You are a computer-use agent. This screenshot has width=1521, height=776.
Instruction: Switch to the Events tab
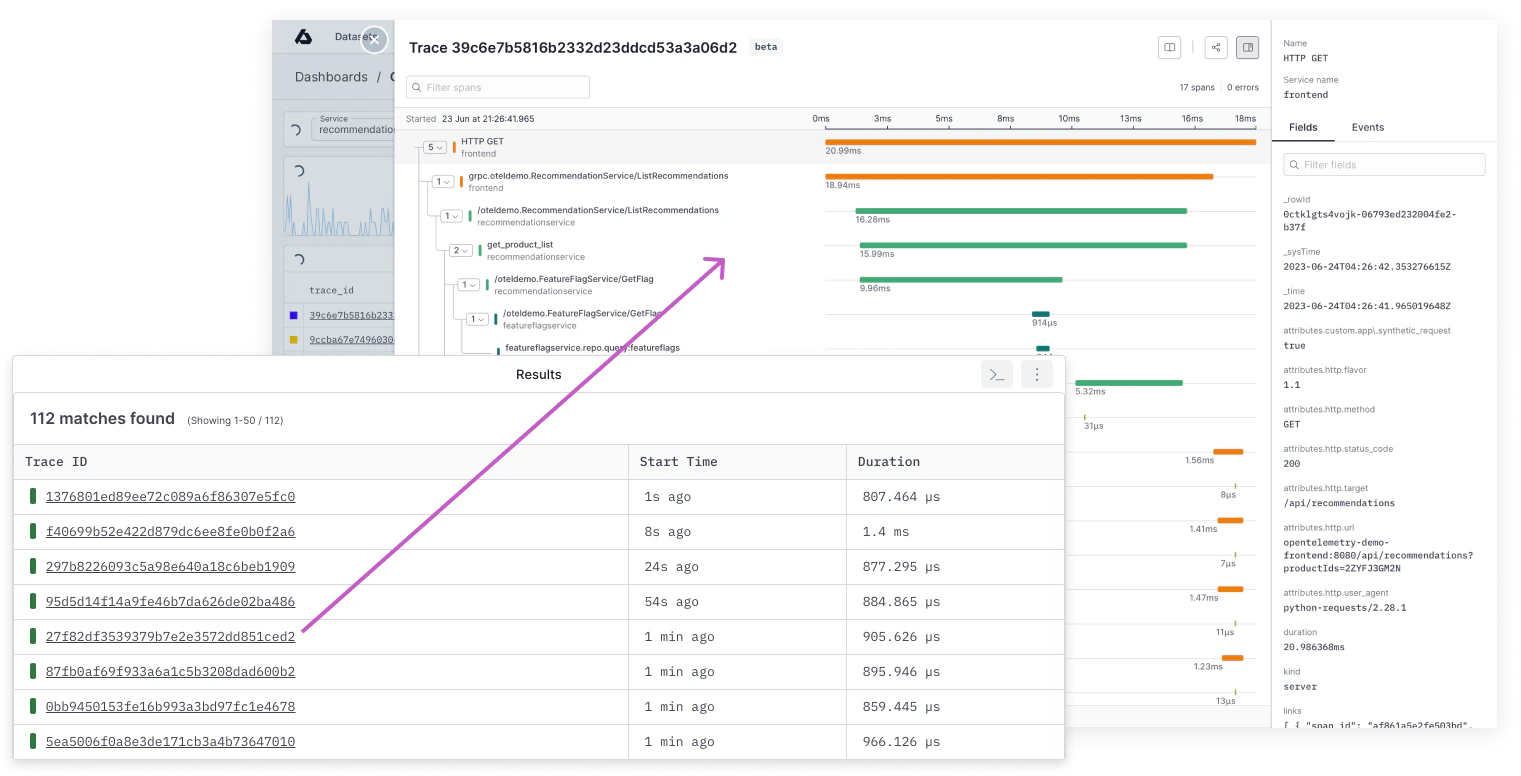tap(1367, 127)
